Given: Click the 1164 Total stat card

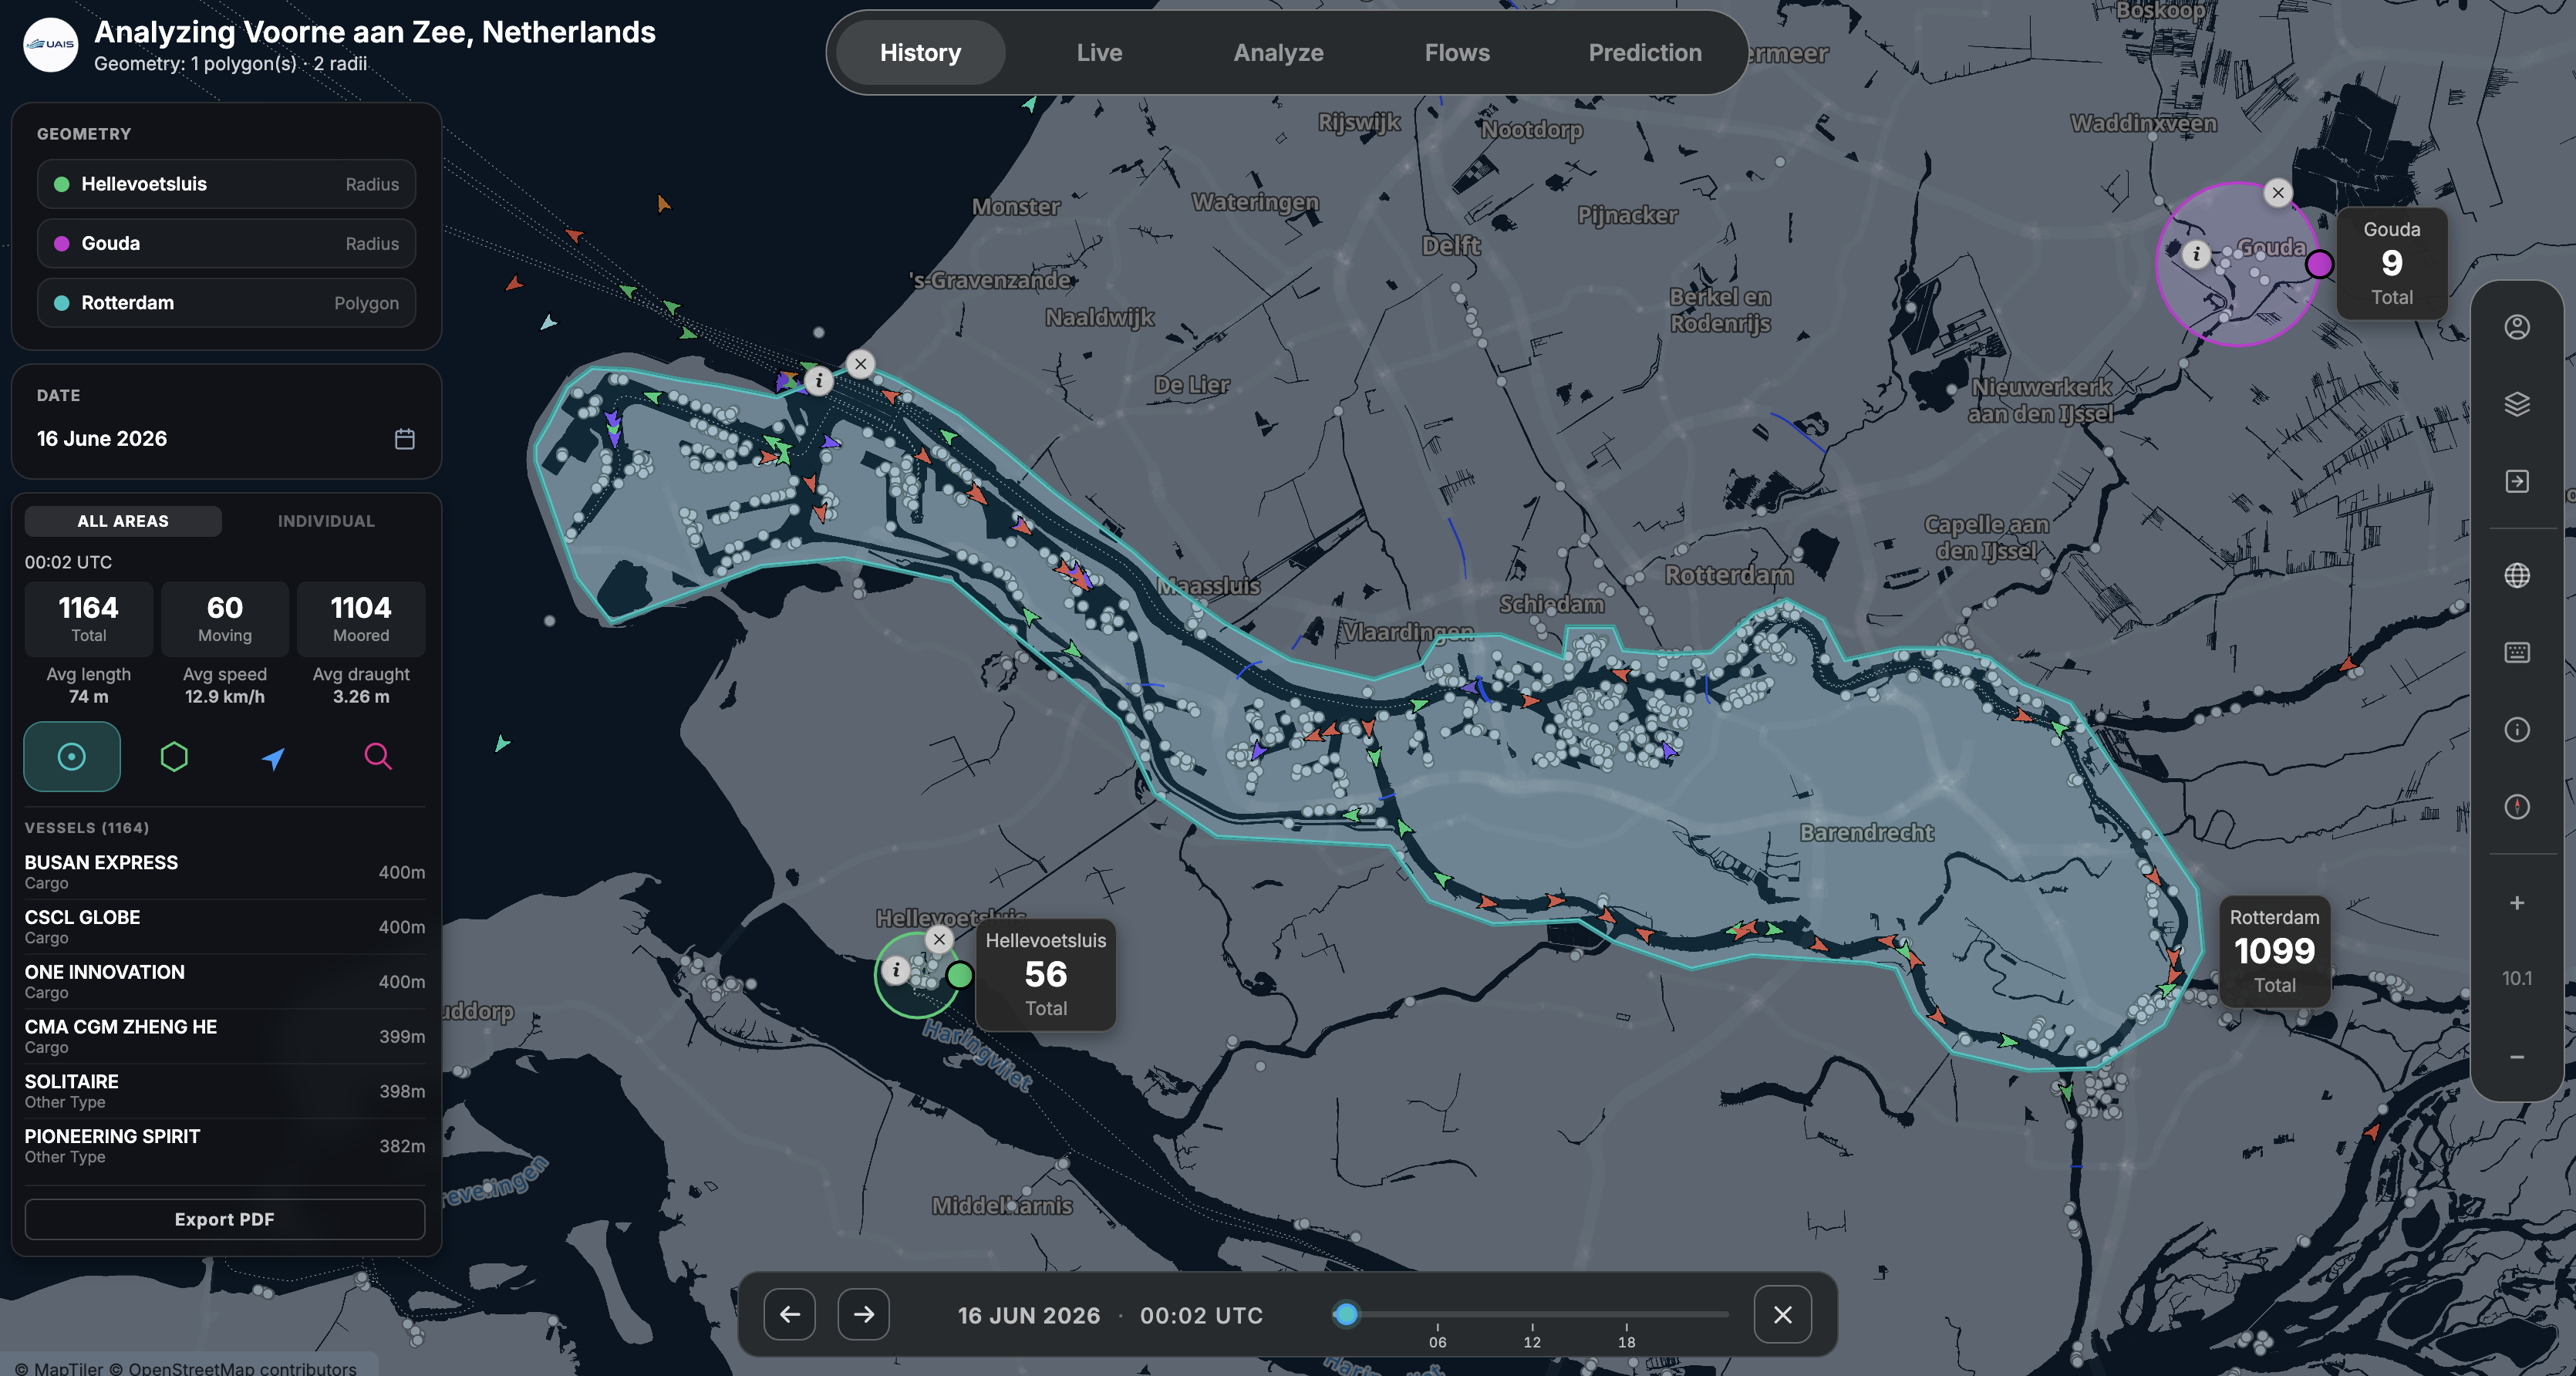Looking at the screenshot, I should point(89,619).
